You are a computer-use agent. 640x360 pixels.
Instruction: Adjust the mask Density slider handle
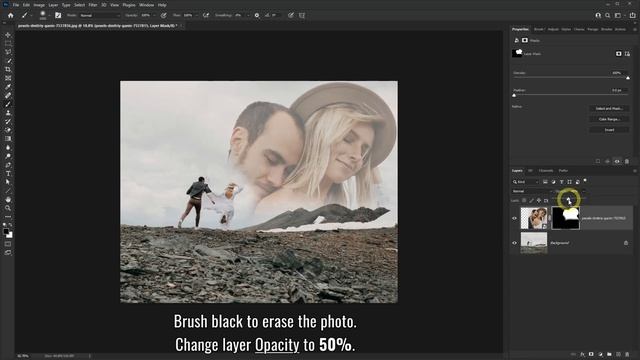(628, 78)
